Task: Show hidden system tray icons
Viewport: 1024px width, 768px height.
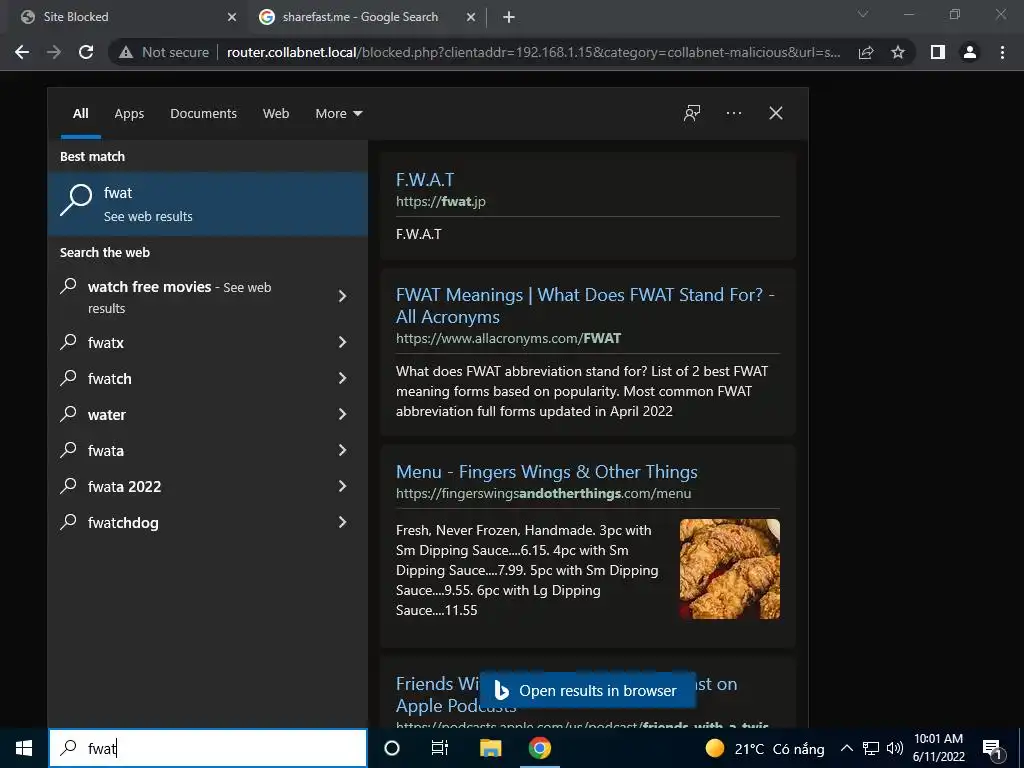Action: coord(846,748)
